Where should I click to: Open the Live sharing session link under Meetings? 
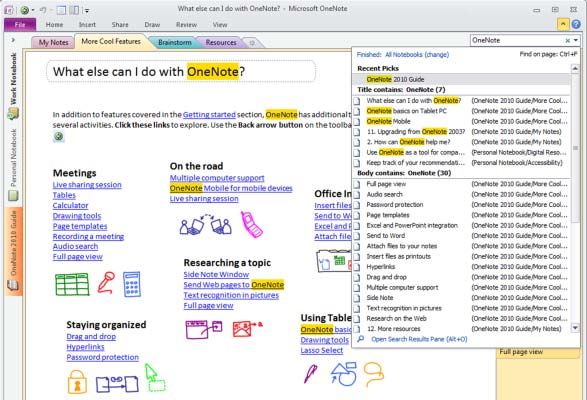[87, 185]
